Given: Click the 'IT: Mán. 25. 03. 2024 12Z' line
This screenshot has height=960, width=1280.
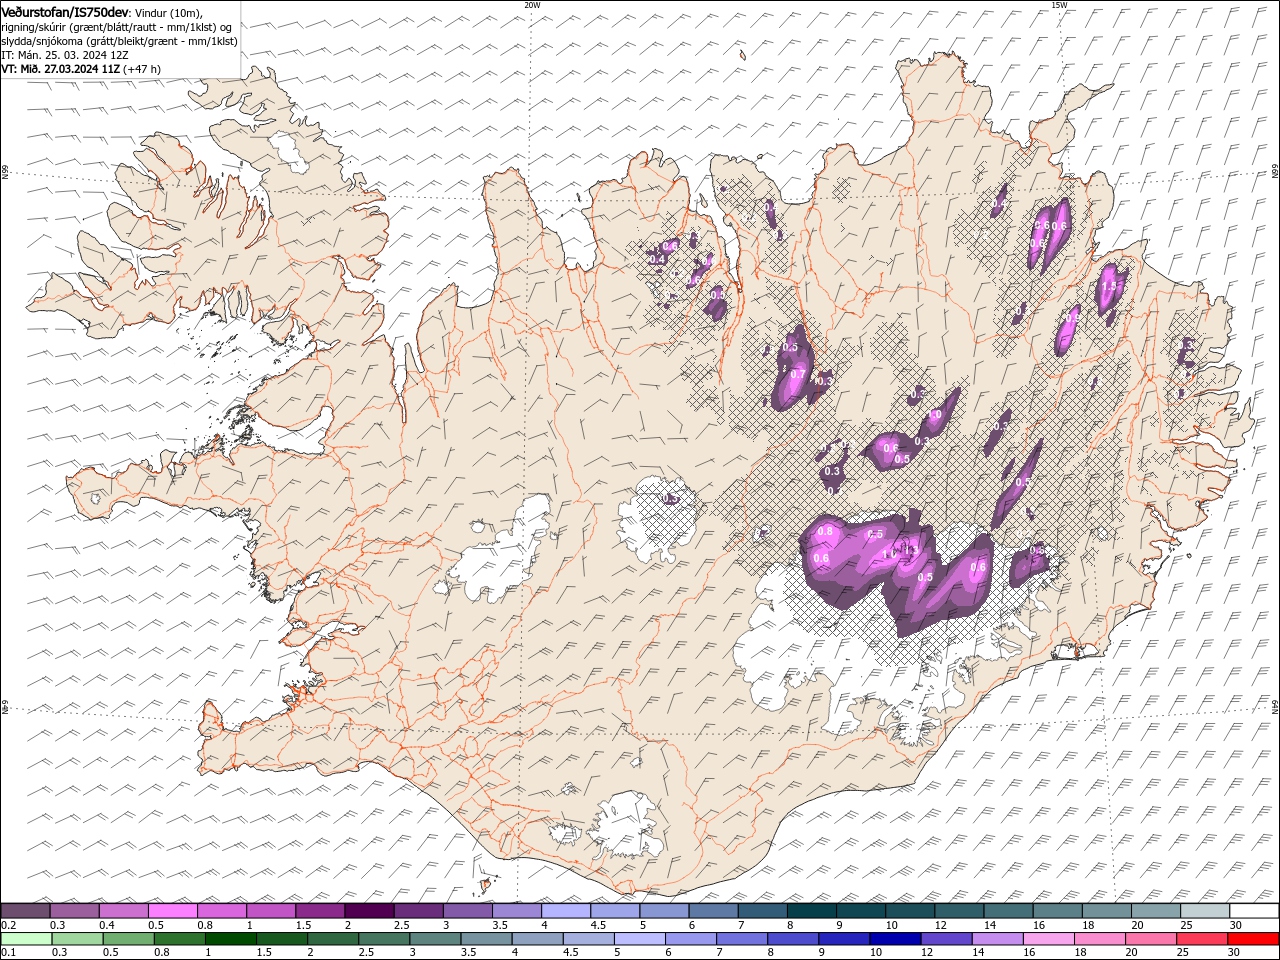Looking at the screenshot, I should [65, 55].
